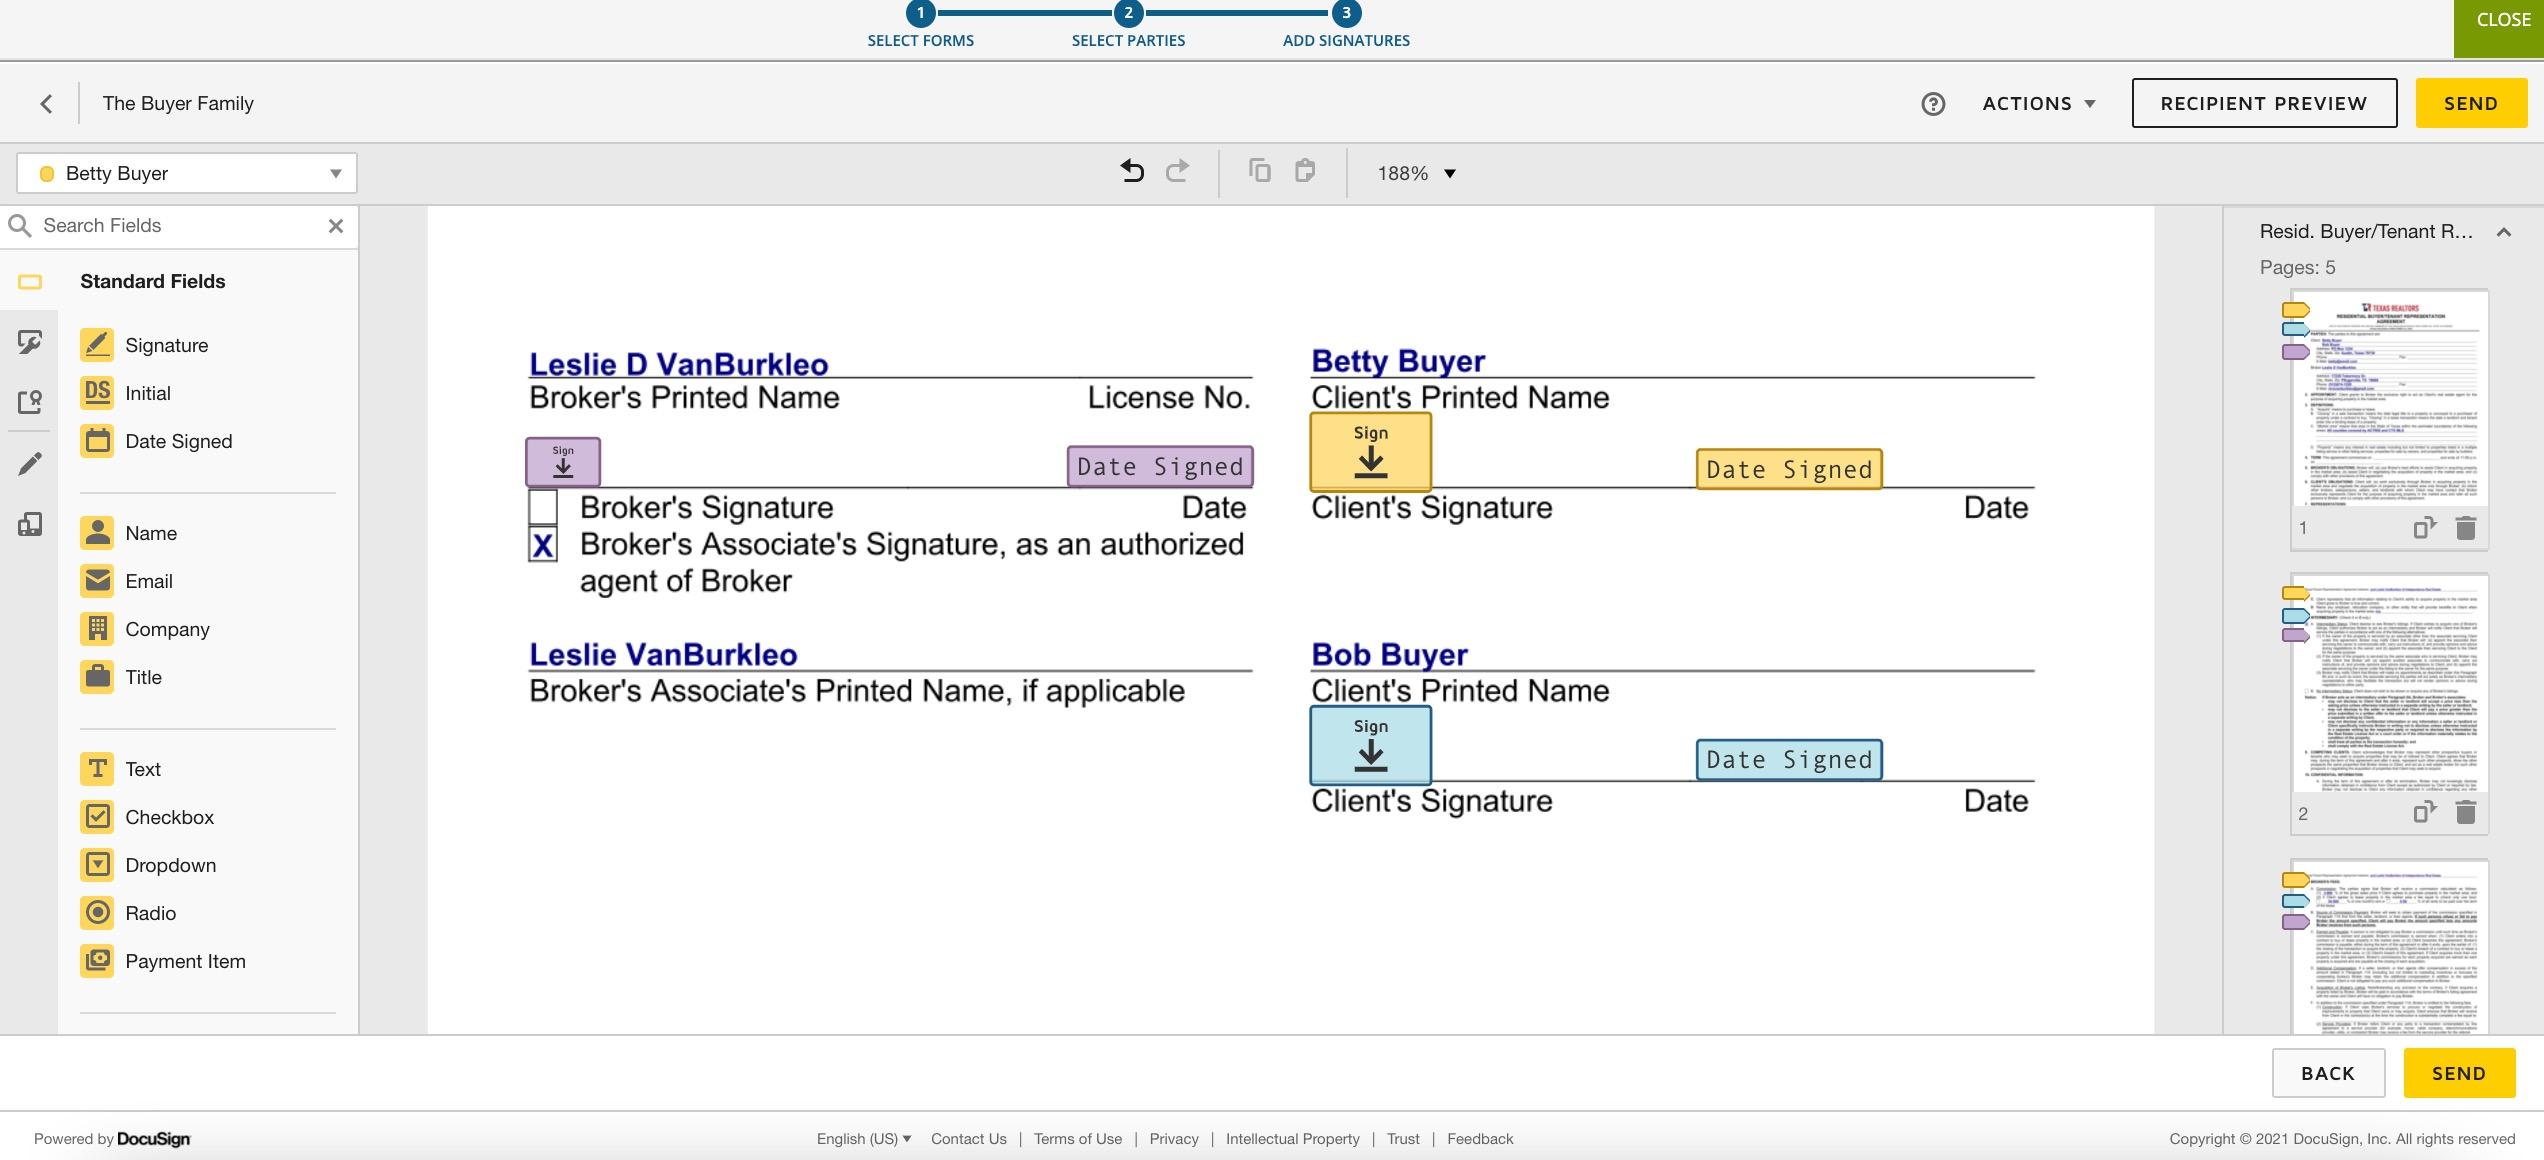
Task: Toggle the Broker's Associate's Signature X checkbox
Action: click(543, 545)
